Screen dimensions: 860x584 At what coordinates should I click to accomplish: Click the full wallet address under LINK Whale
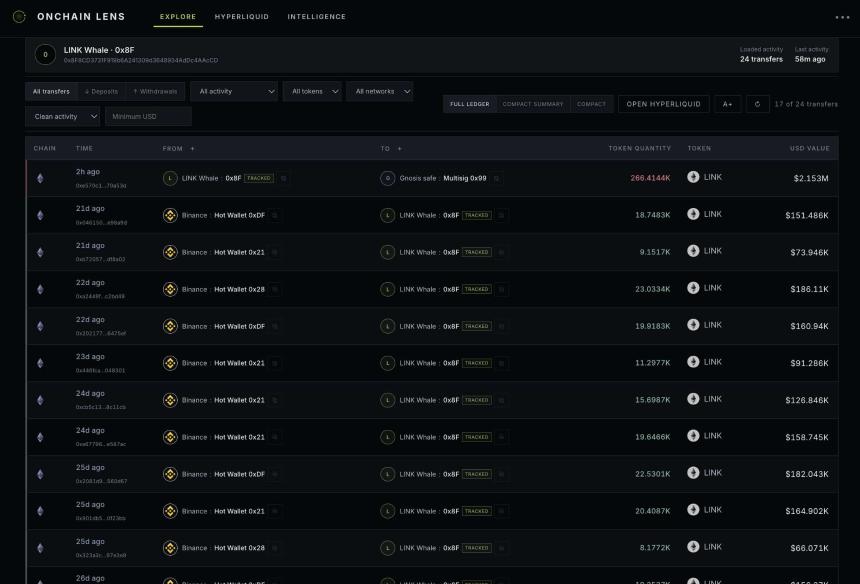coord(141,60)
